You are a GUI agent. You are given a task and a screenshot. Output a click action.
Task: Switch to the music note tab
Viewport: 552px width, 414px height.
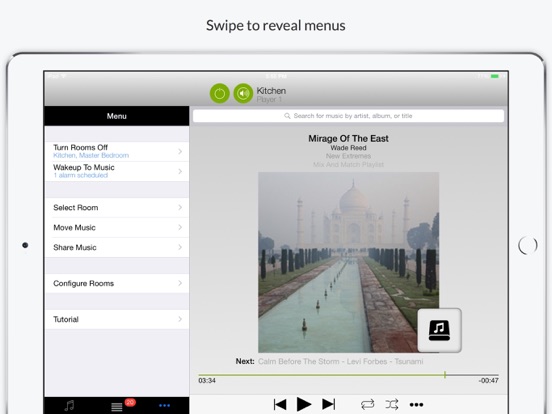[69, 406]
